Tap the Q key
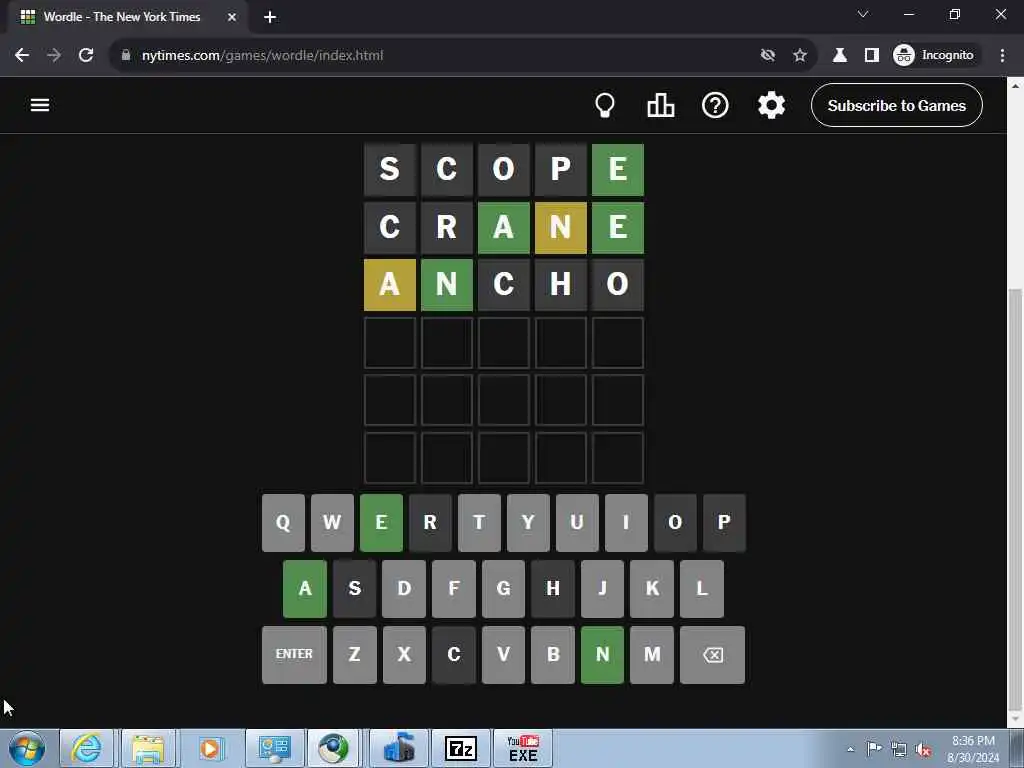The height and width of the screenshot is (768, 1024). coord(283,522)
